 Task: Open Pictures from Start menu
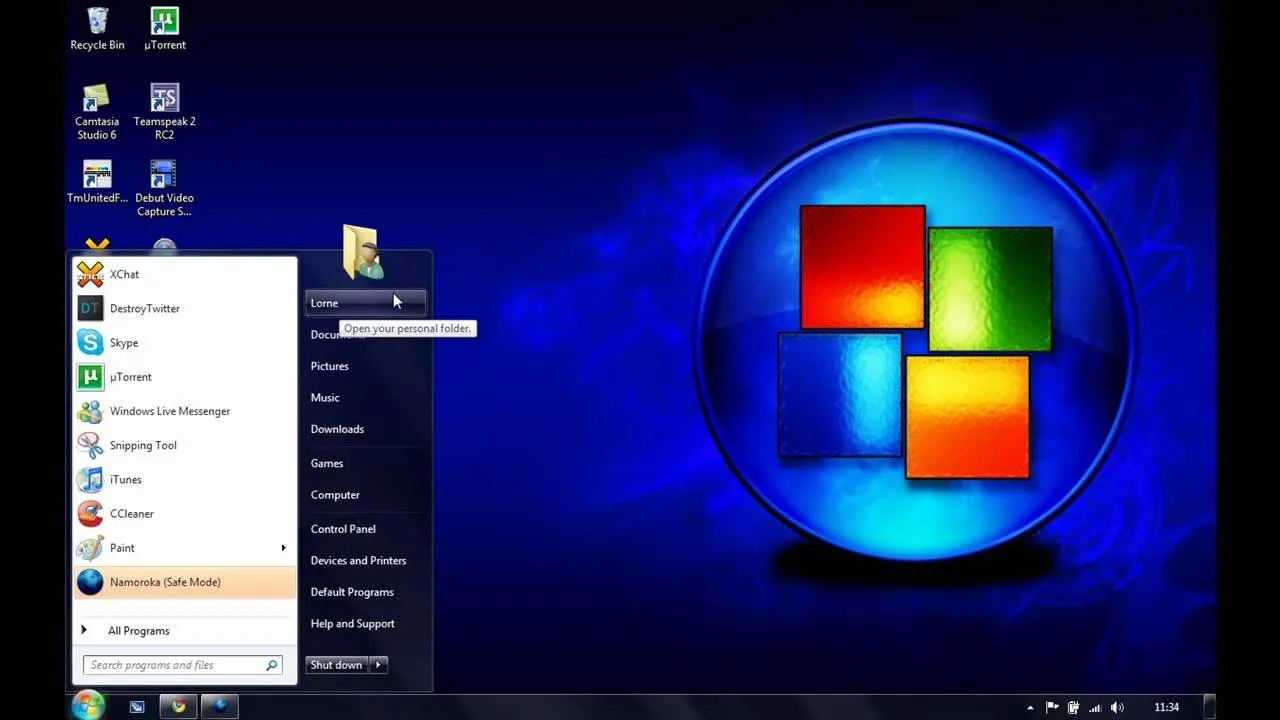pyautogui.click(x=365, y=366)
